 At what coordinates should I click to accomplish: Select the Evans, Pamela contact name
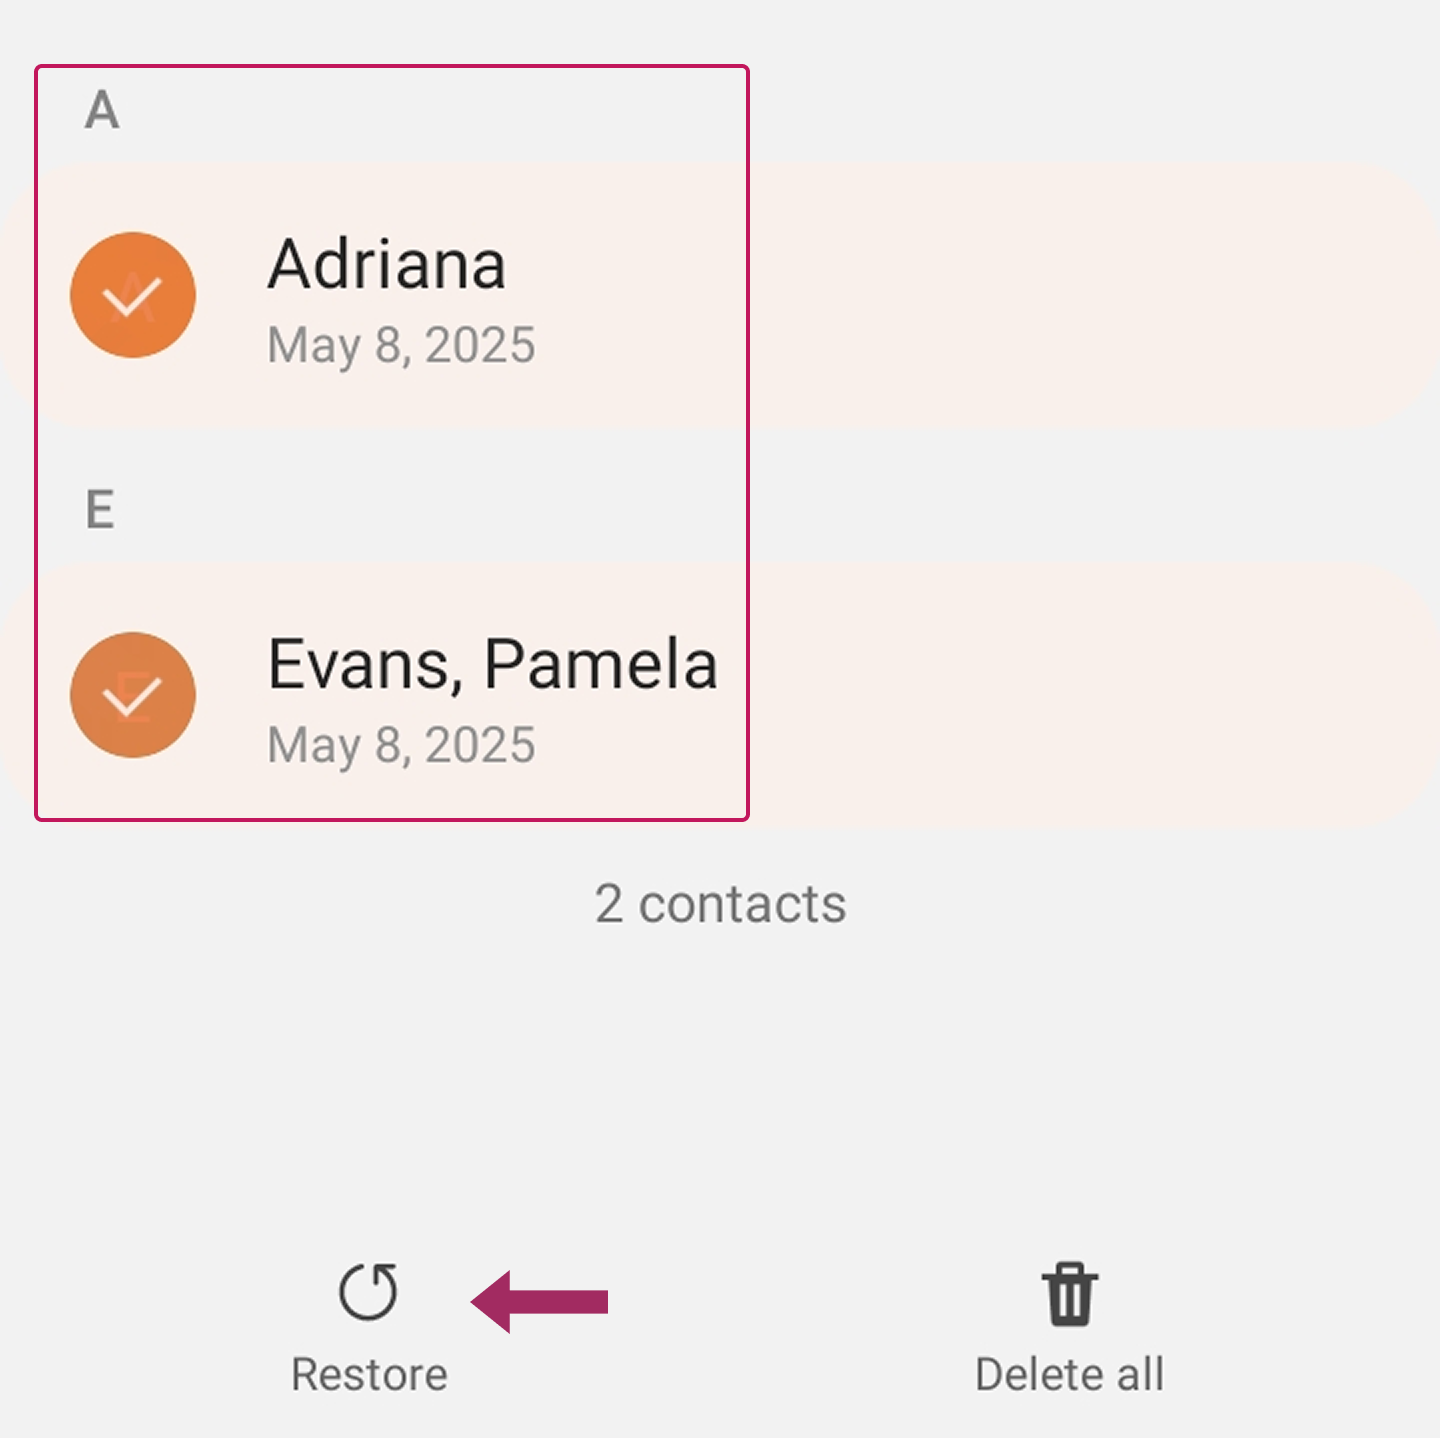[x=492, y=665]
